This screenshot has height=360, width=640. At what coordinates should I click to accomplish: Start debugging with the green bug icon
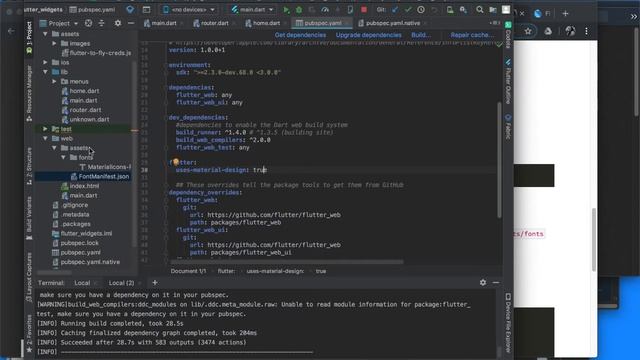pos(299,9)
